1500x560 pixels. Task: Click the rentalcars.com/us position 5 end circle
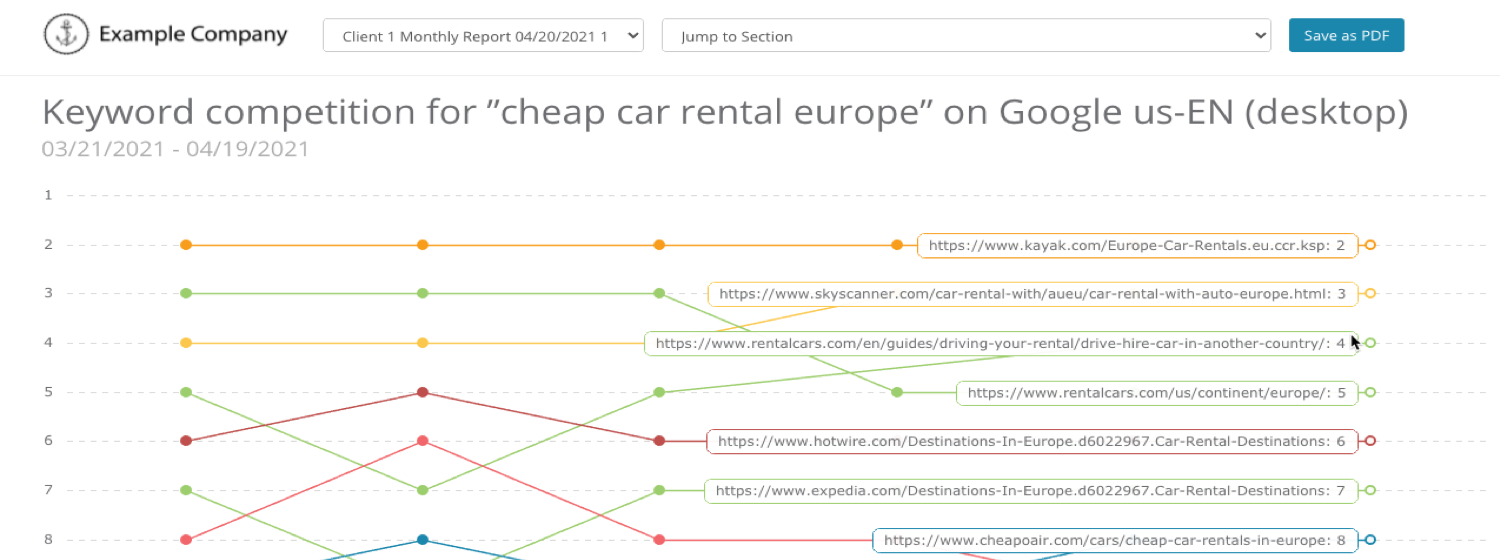click(1370, 392)
